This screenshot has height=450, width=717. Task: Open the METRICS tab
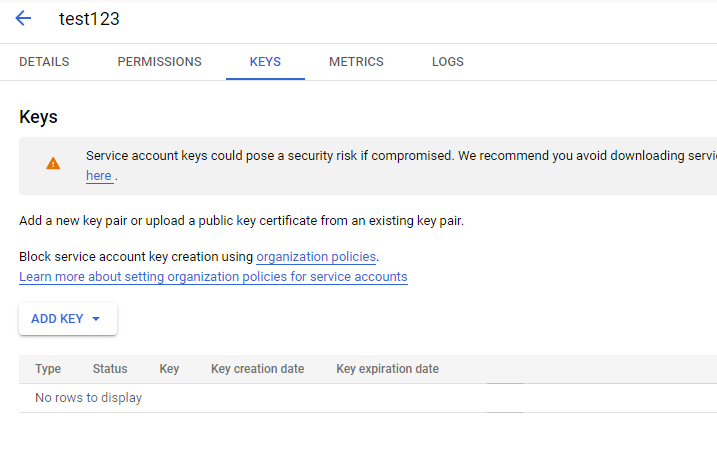click(x=356, y=62)
